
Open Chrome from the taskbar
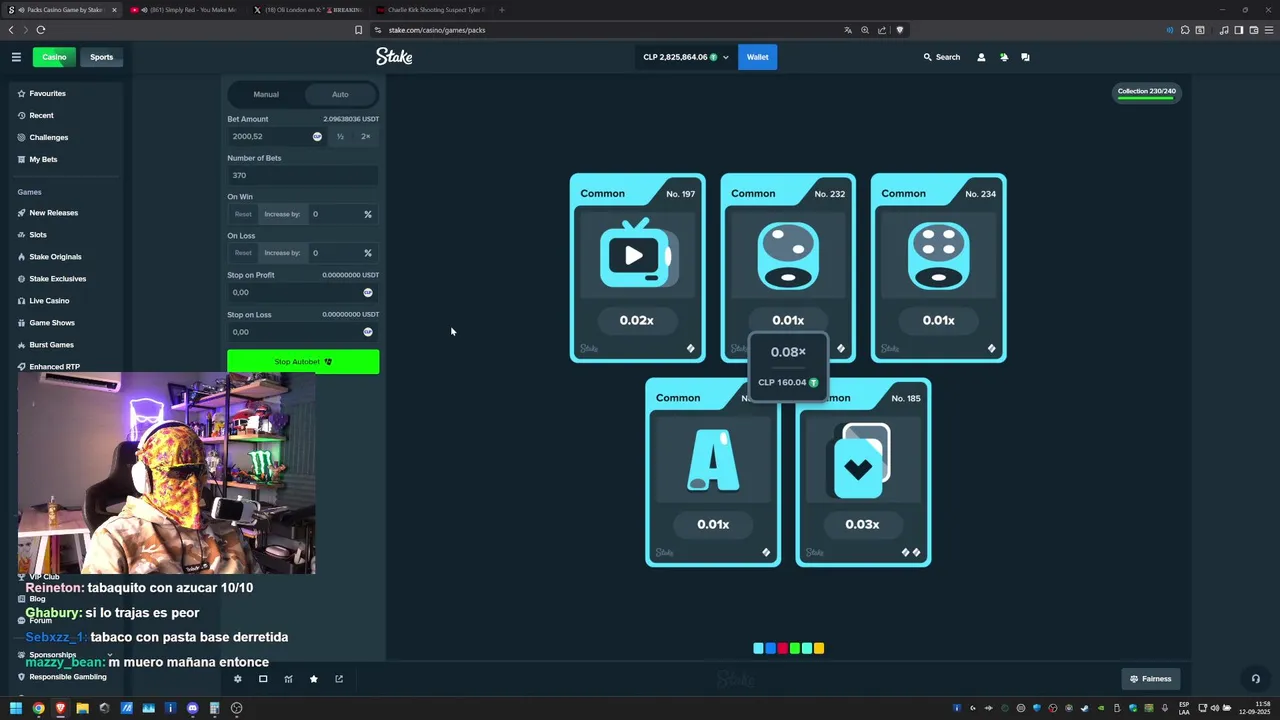tap(38, 708)
